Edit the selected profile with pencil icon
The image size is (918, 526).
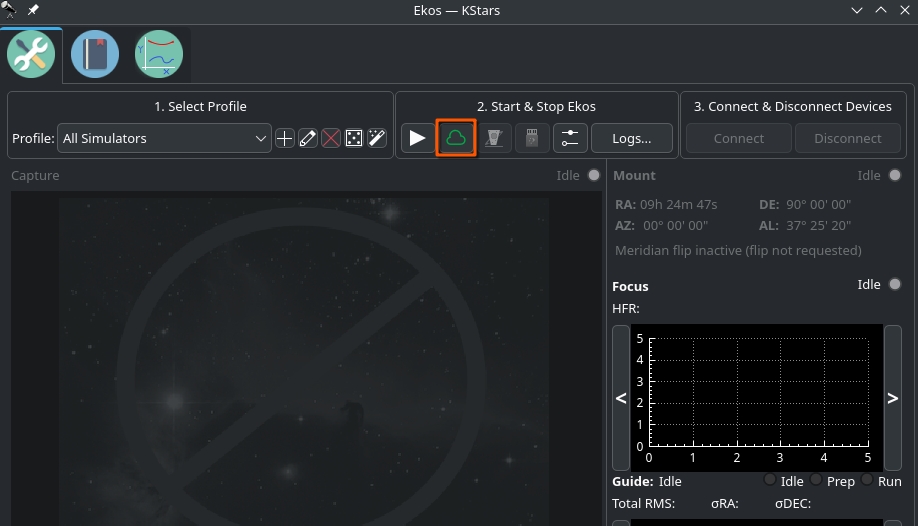click(308, 138)
